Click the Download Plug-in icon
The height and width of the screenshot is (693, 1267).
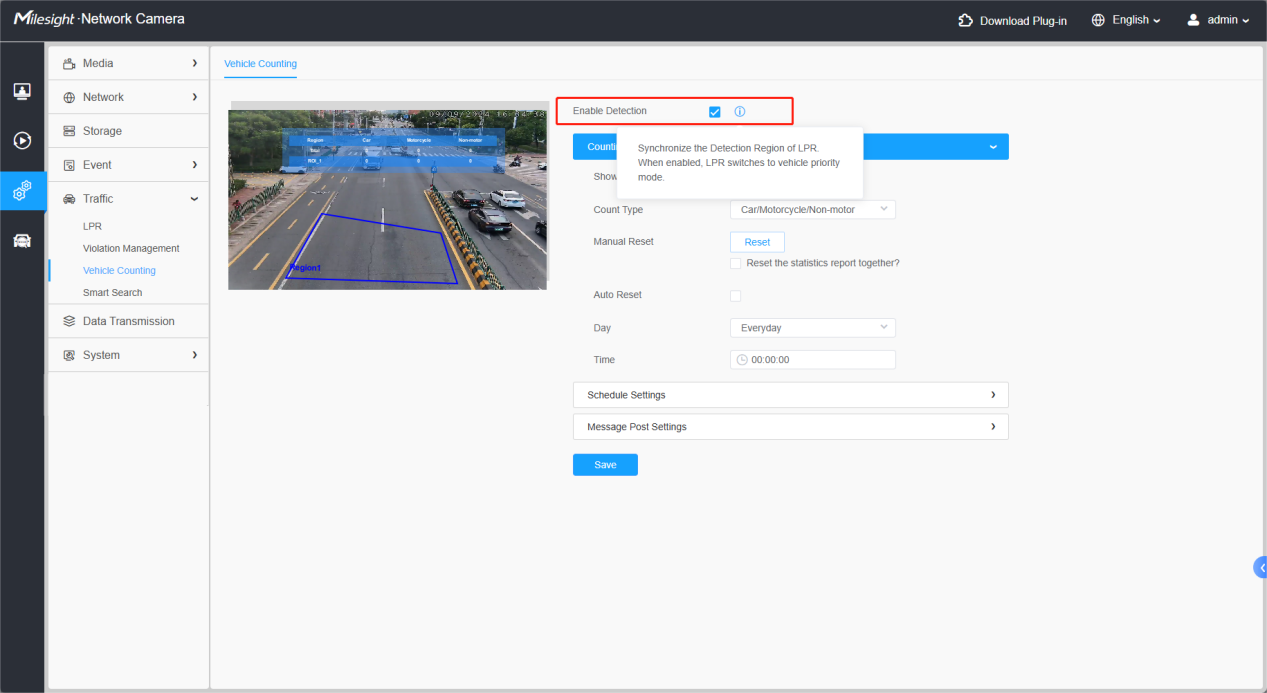point(965,20)
